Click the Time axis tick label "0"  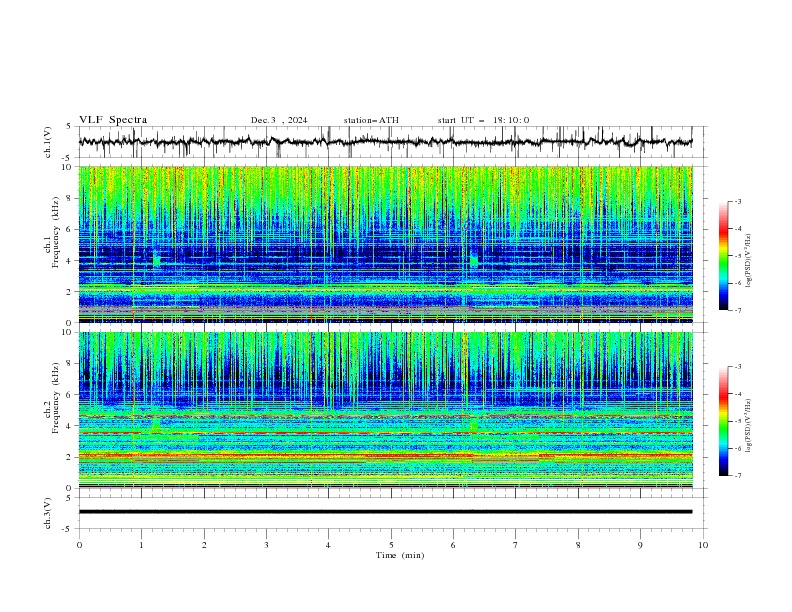pos(79,545)
